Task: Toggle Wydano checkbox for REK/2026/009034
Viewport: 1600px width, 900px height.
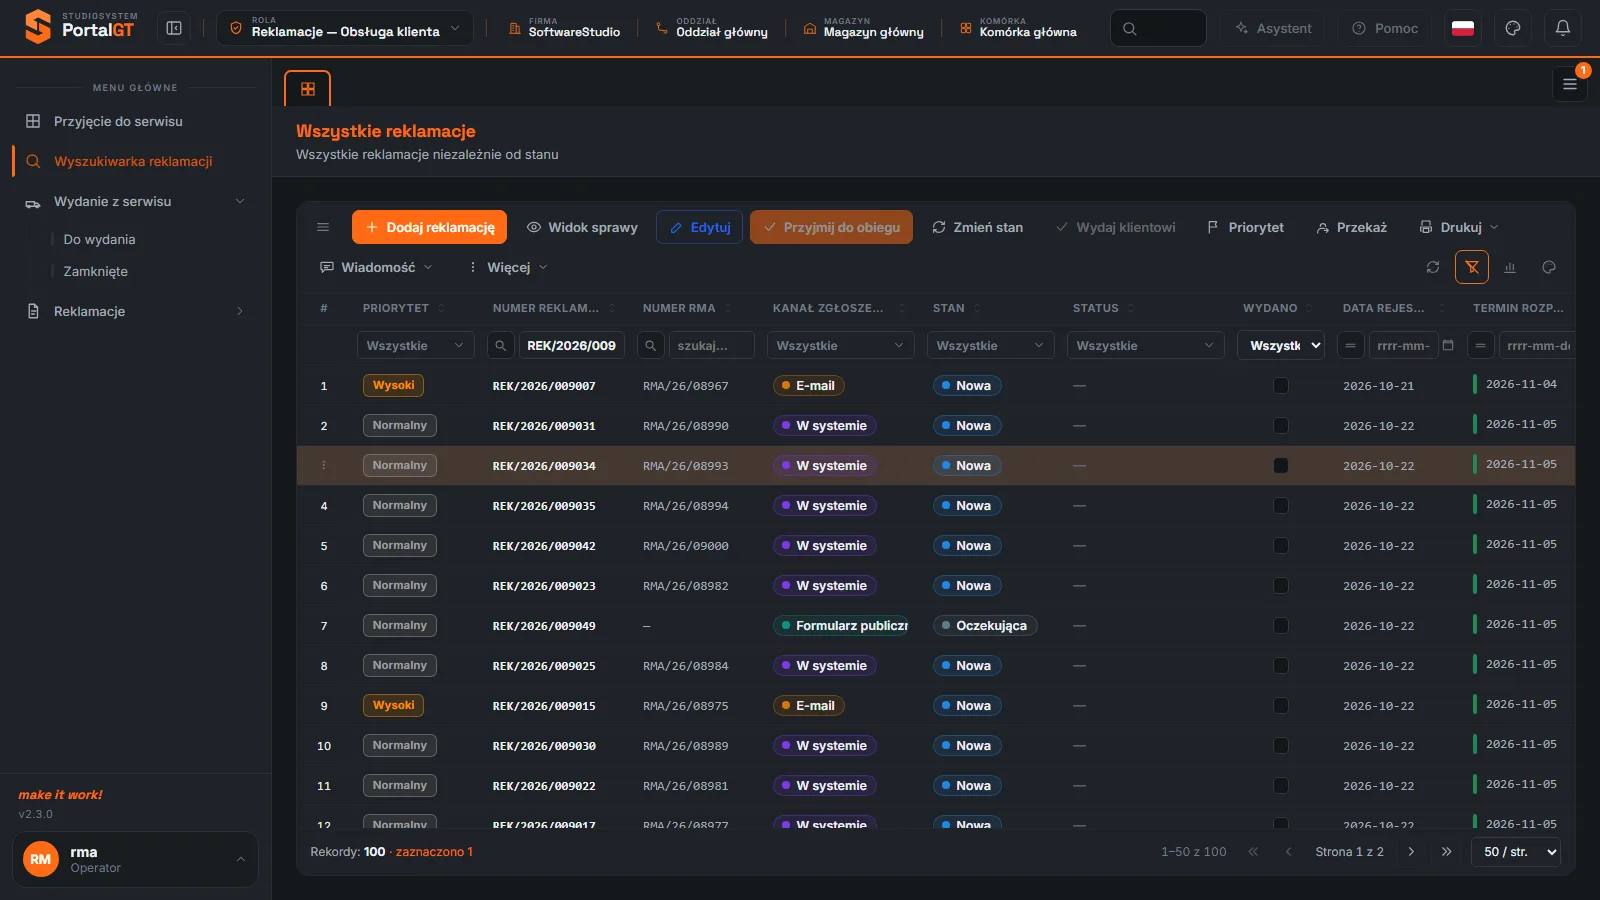Action: 1281,466
